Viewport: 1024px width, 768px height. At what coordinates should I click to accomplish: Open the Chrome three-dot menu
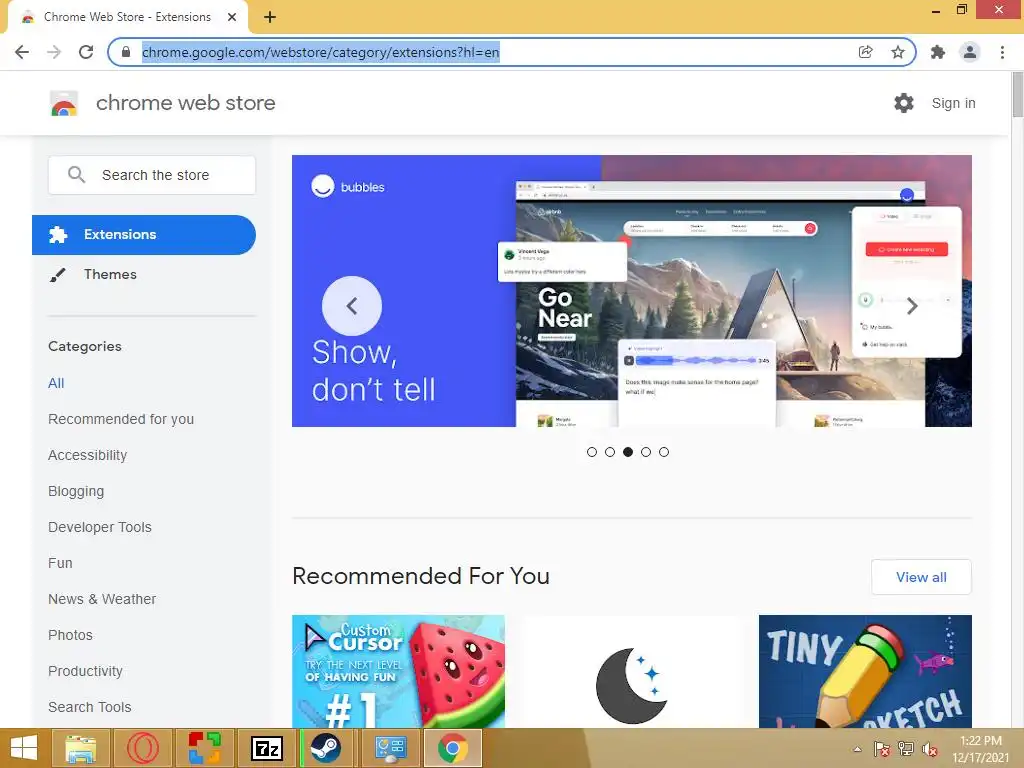click(x=1002, y=52)
